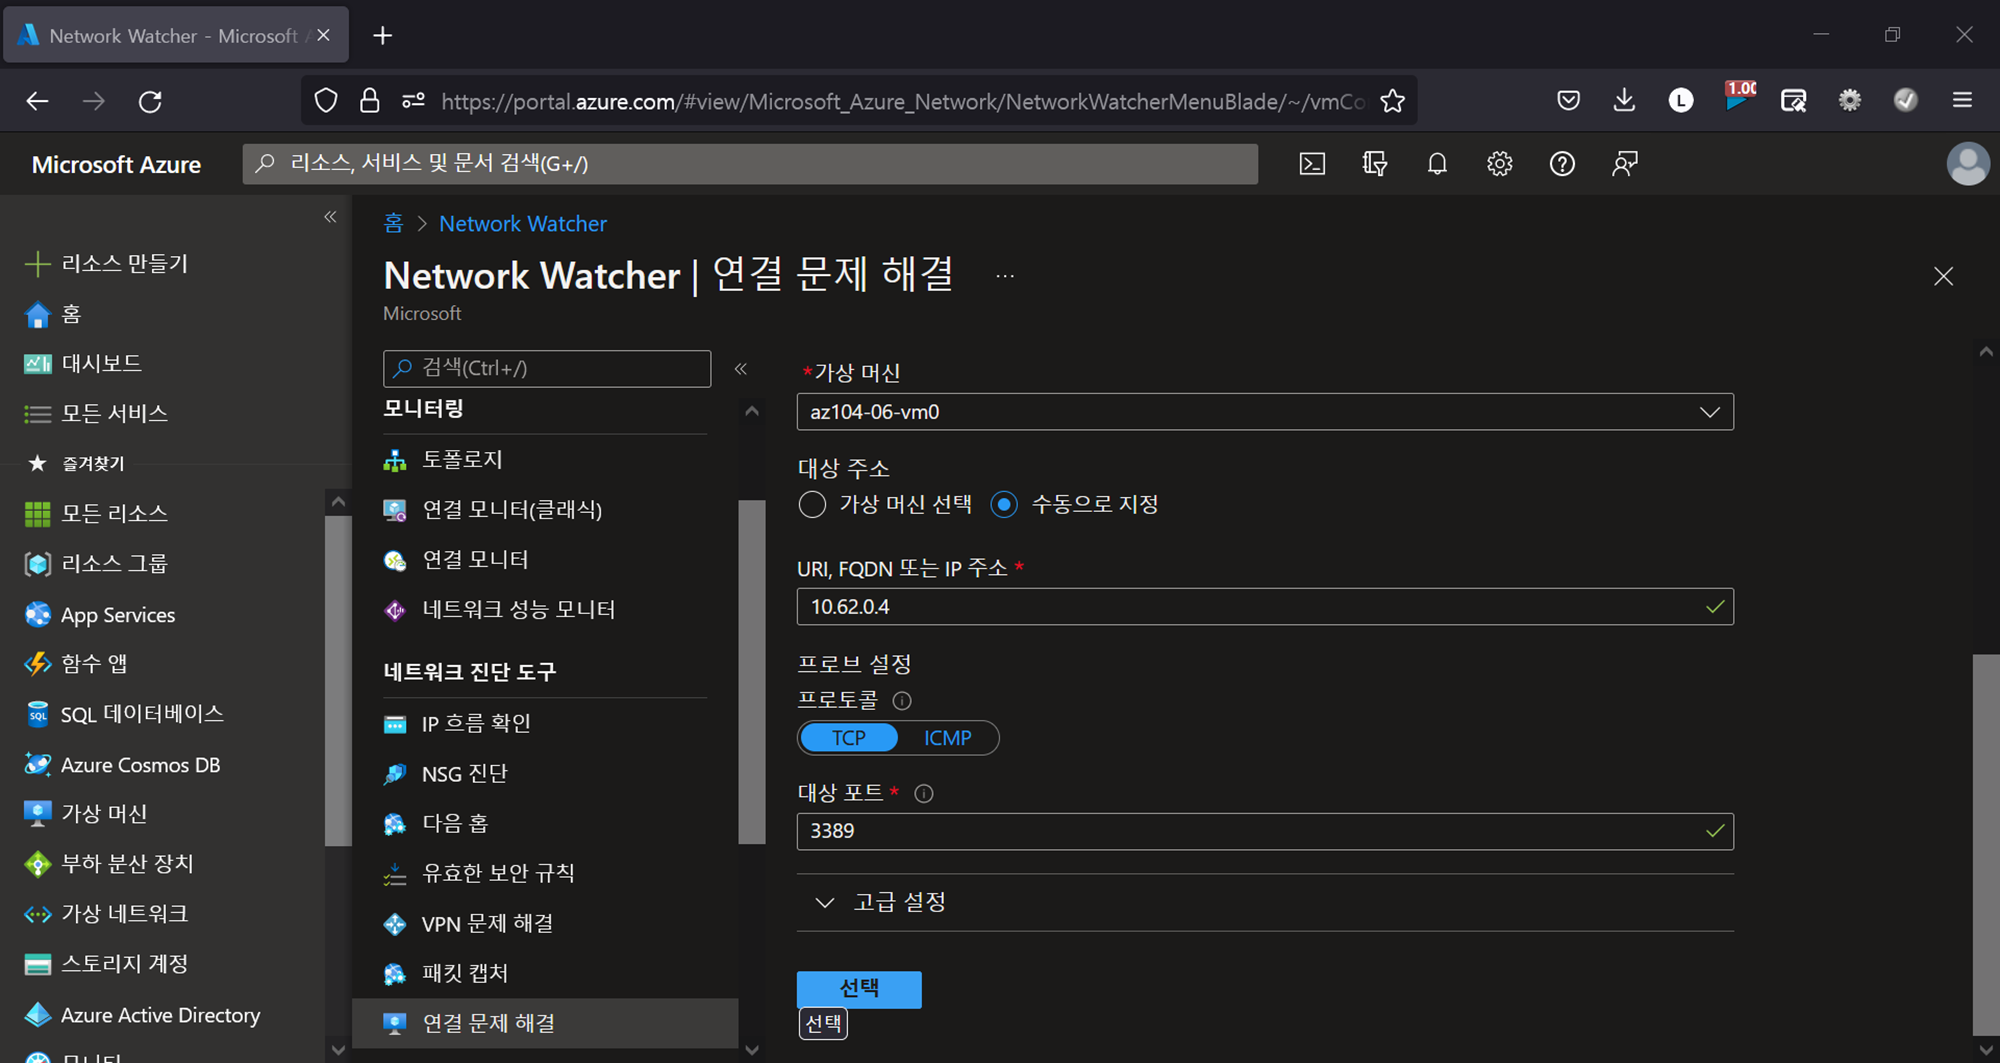Bookmark page with star icon
Screen dimensions: 2000x1063
pyautogui.click(x=1392, y=101)
